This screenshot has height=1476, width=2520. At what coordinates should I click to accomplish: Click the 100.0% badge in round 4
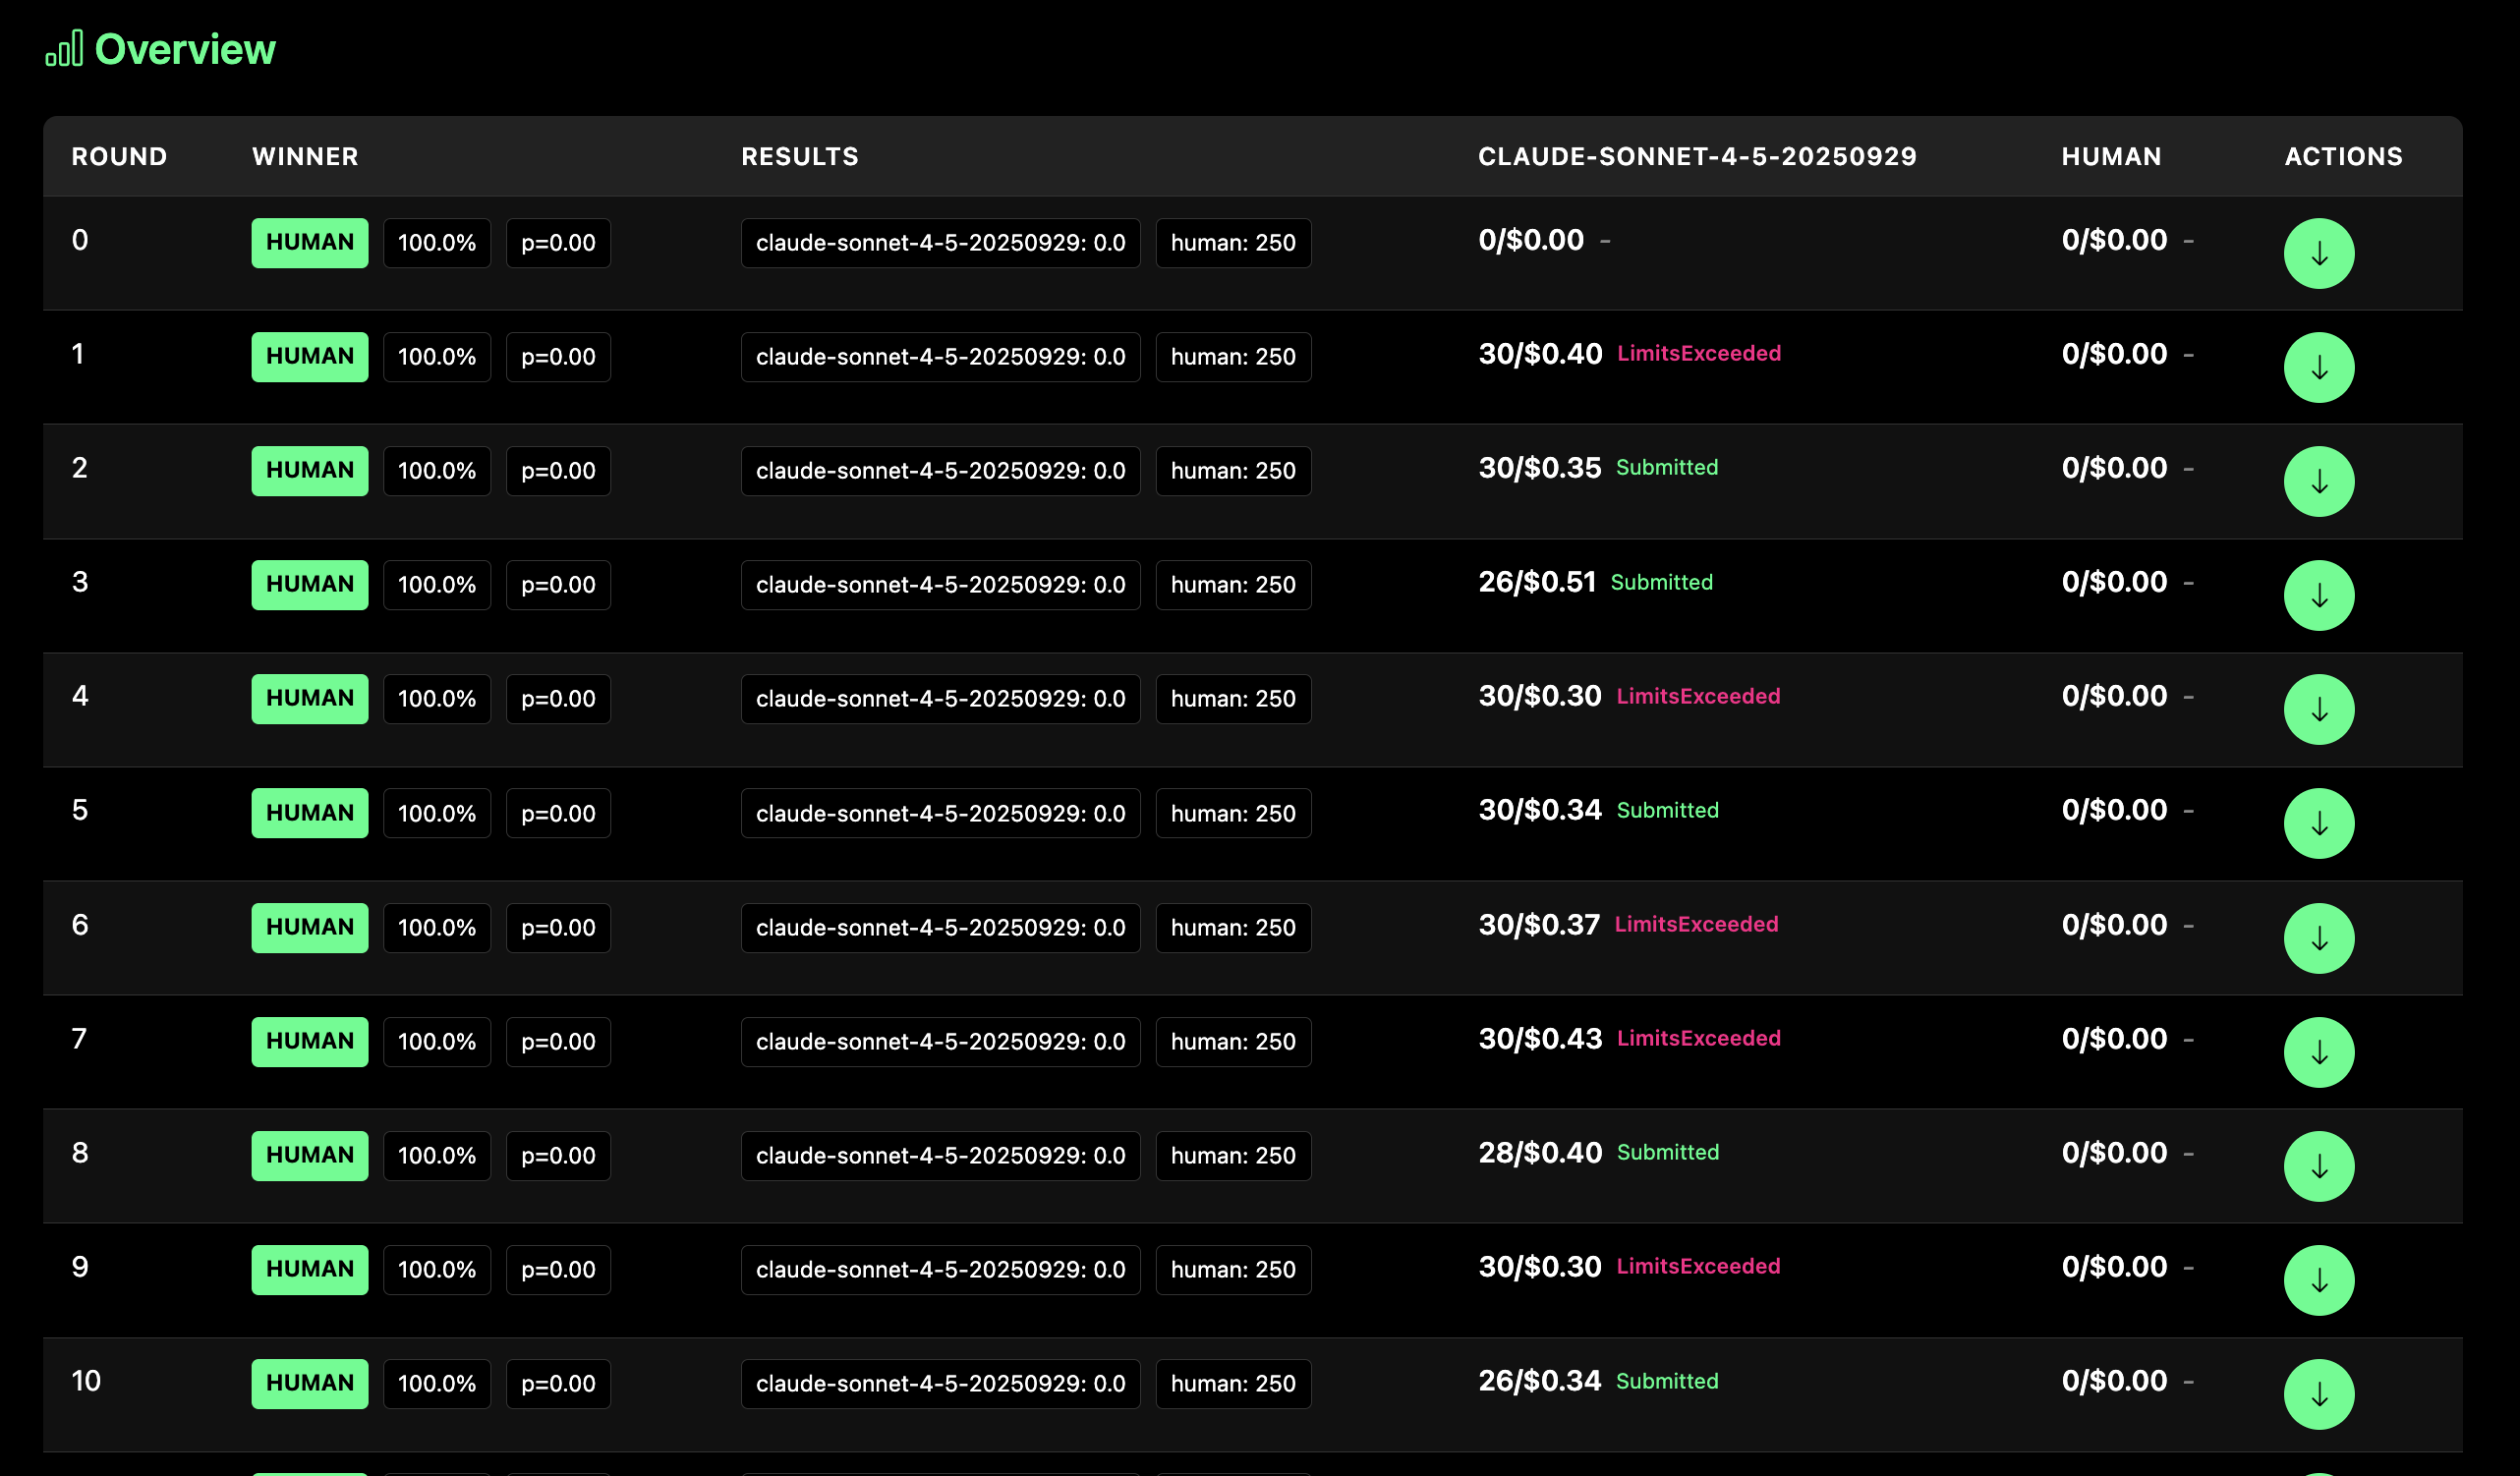(x=437, y=698)
